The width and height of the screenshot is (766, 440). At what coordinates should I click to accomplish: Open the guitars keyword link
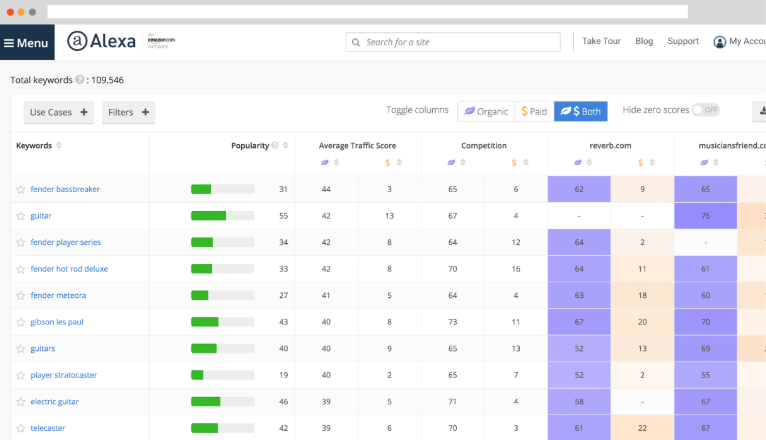click(x=43, y=348)
